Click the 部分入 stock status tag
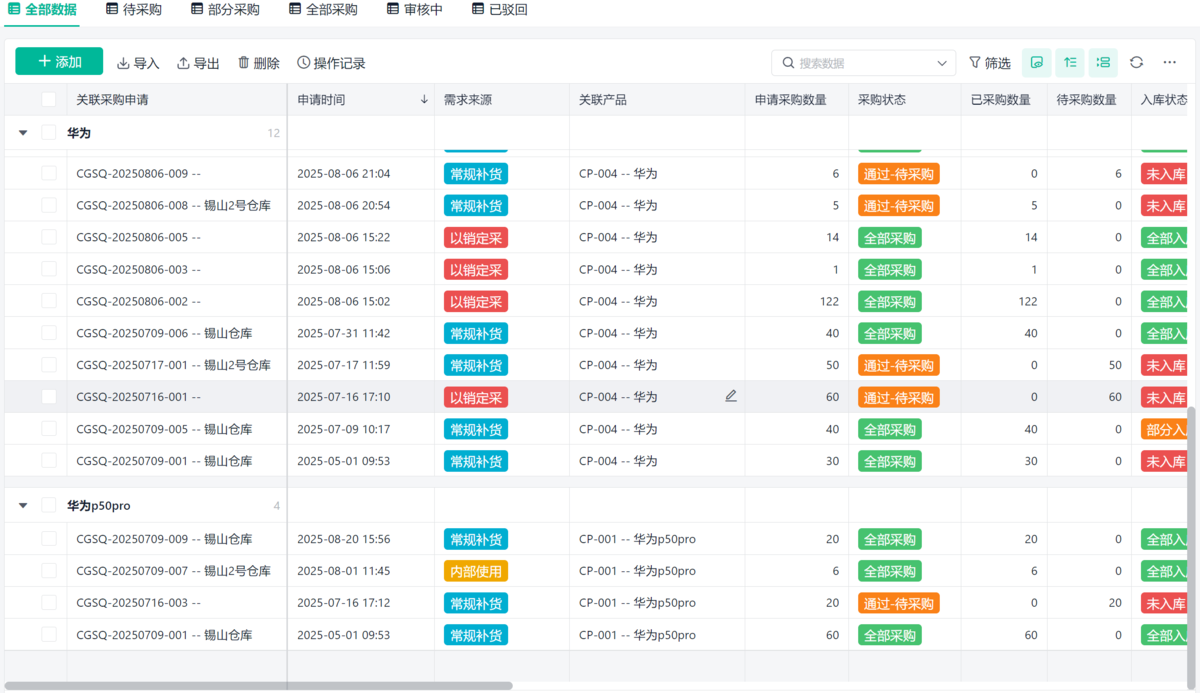The height and width of the screenshot is (693, 1200). pyautogui.click(x=1165, y=429)
